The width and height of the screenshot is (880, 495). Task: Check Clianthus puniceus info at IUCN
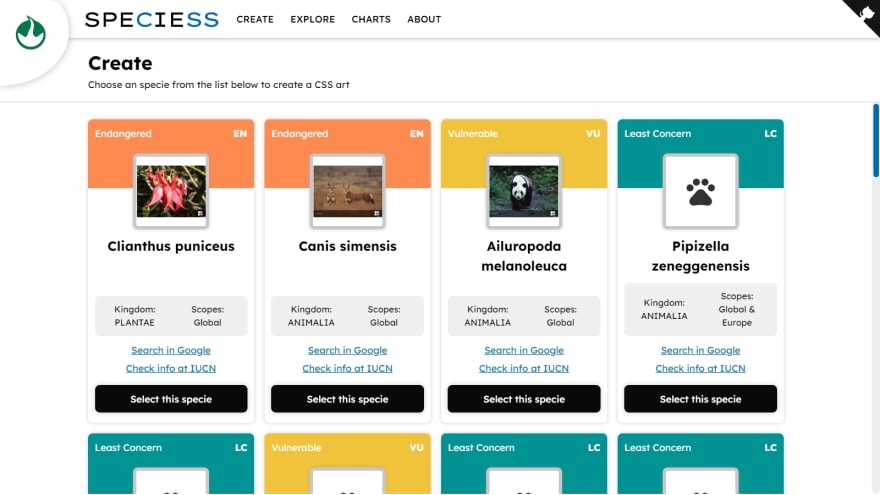171,368
